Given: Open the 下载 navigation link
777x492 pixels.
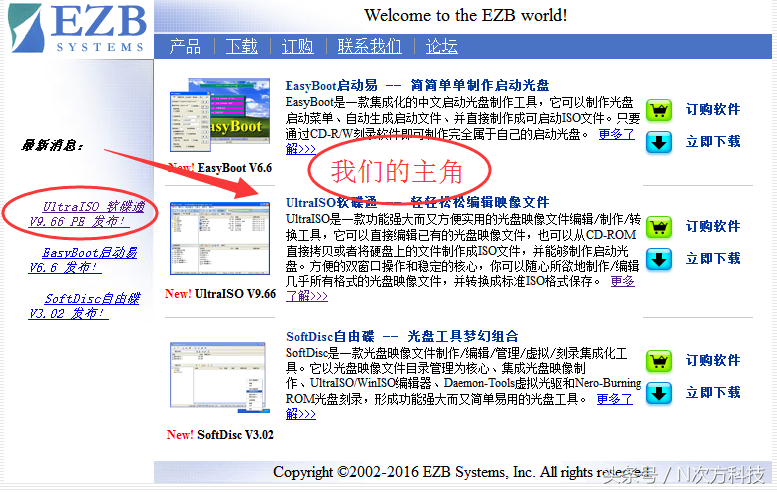Looking at the screenshot, I should (x=241, y=47).
